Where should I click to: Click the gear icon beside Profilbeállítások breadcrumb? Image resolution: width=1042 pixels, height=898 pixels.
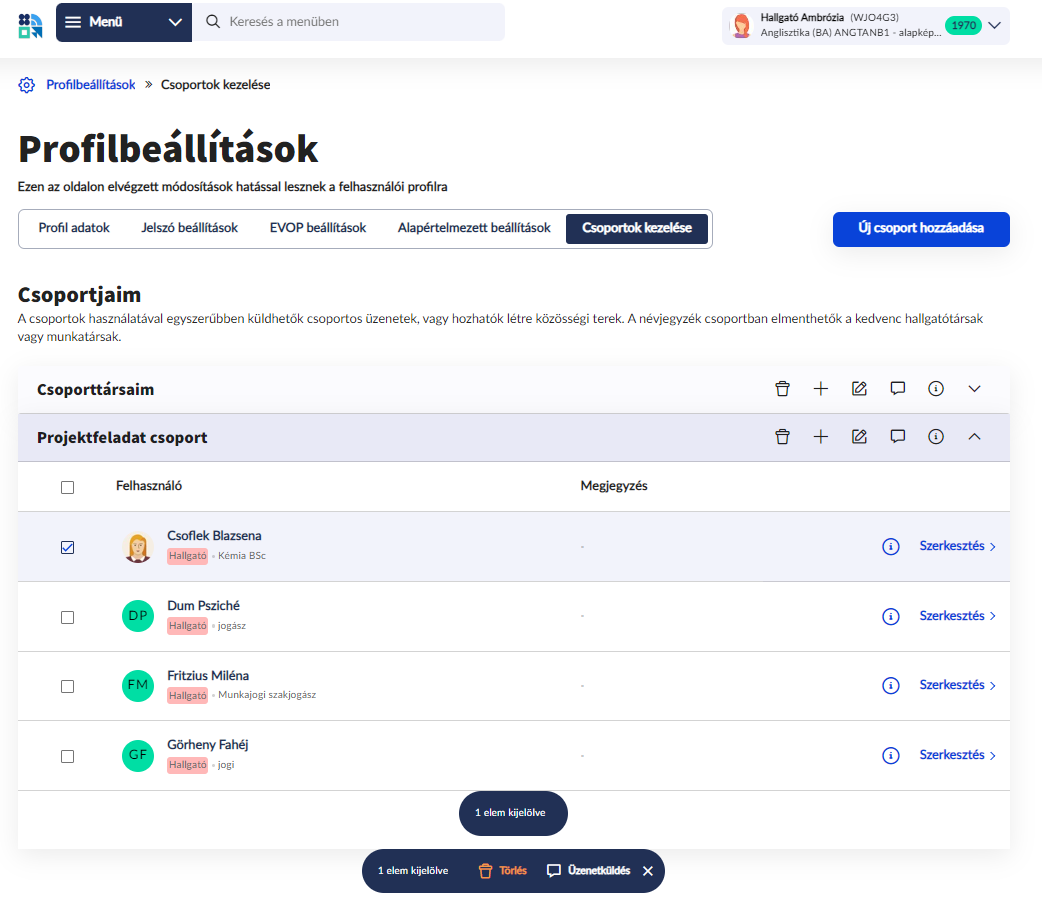pos(27,85)
